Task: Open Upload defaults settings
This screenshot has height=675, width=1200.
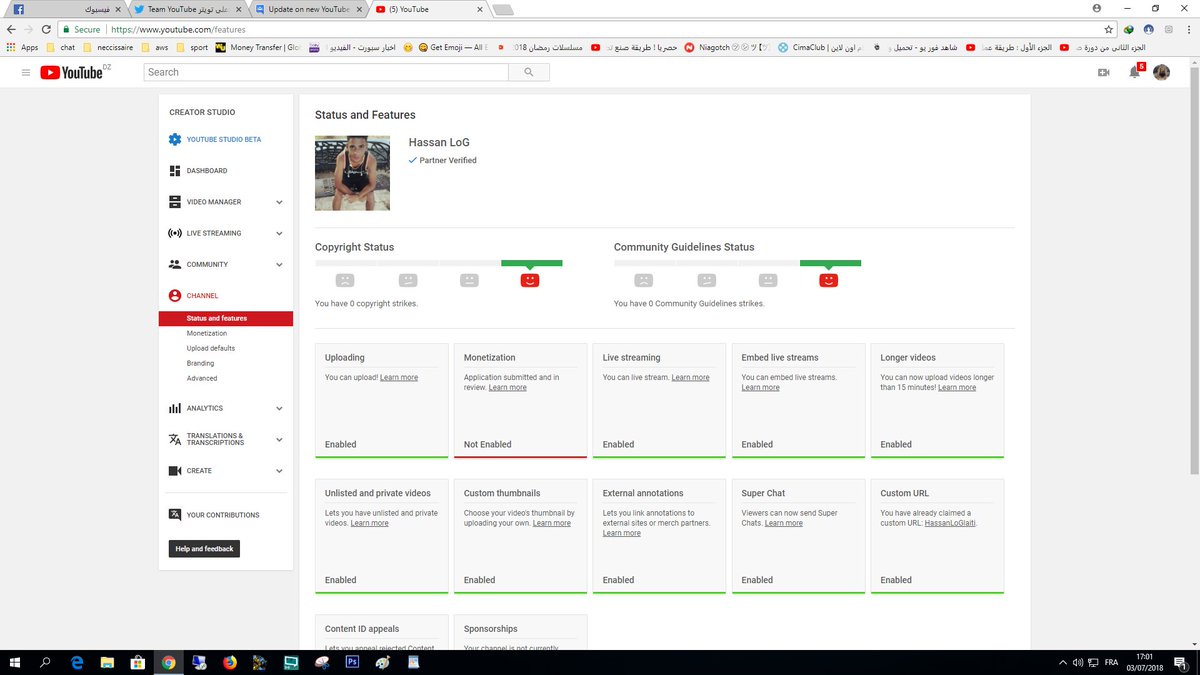Action: point(211,348)
